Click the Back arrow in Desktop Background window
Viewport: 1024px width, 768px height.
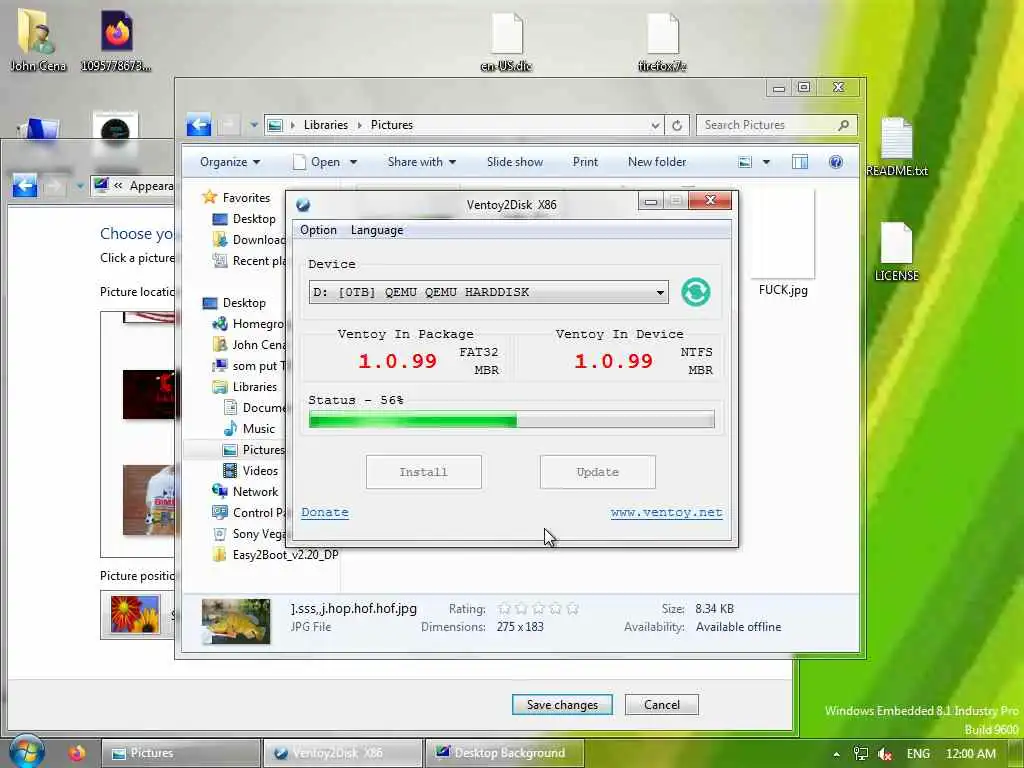coord(25,185)
